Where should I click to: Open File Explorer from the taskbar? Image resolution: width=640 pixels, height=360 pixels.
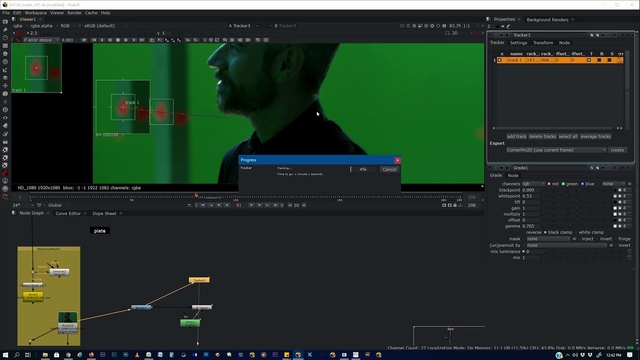pos(45,355)
